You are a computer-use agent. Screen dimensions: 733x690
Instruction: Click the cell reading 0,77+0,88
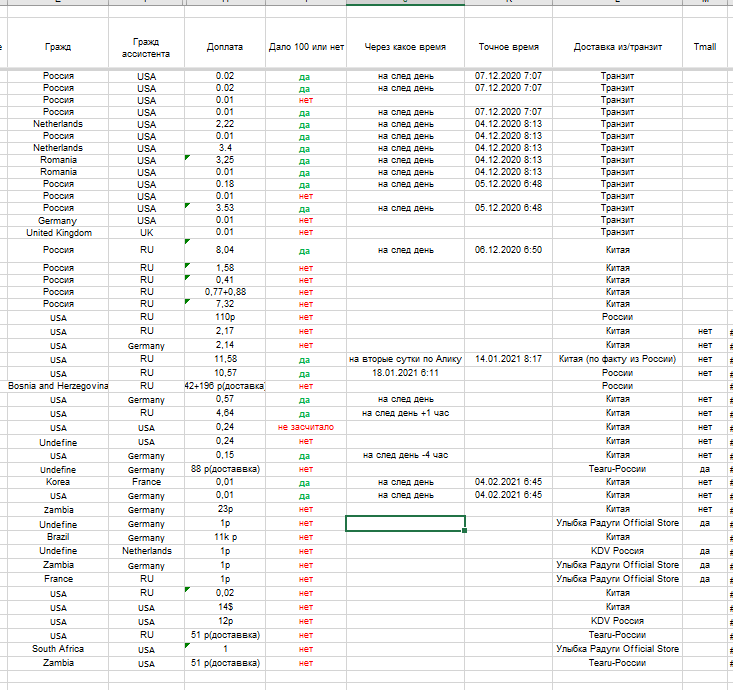click(x=225, y=292)
